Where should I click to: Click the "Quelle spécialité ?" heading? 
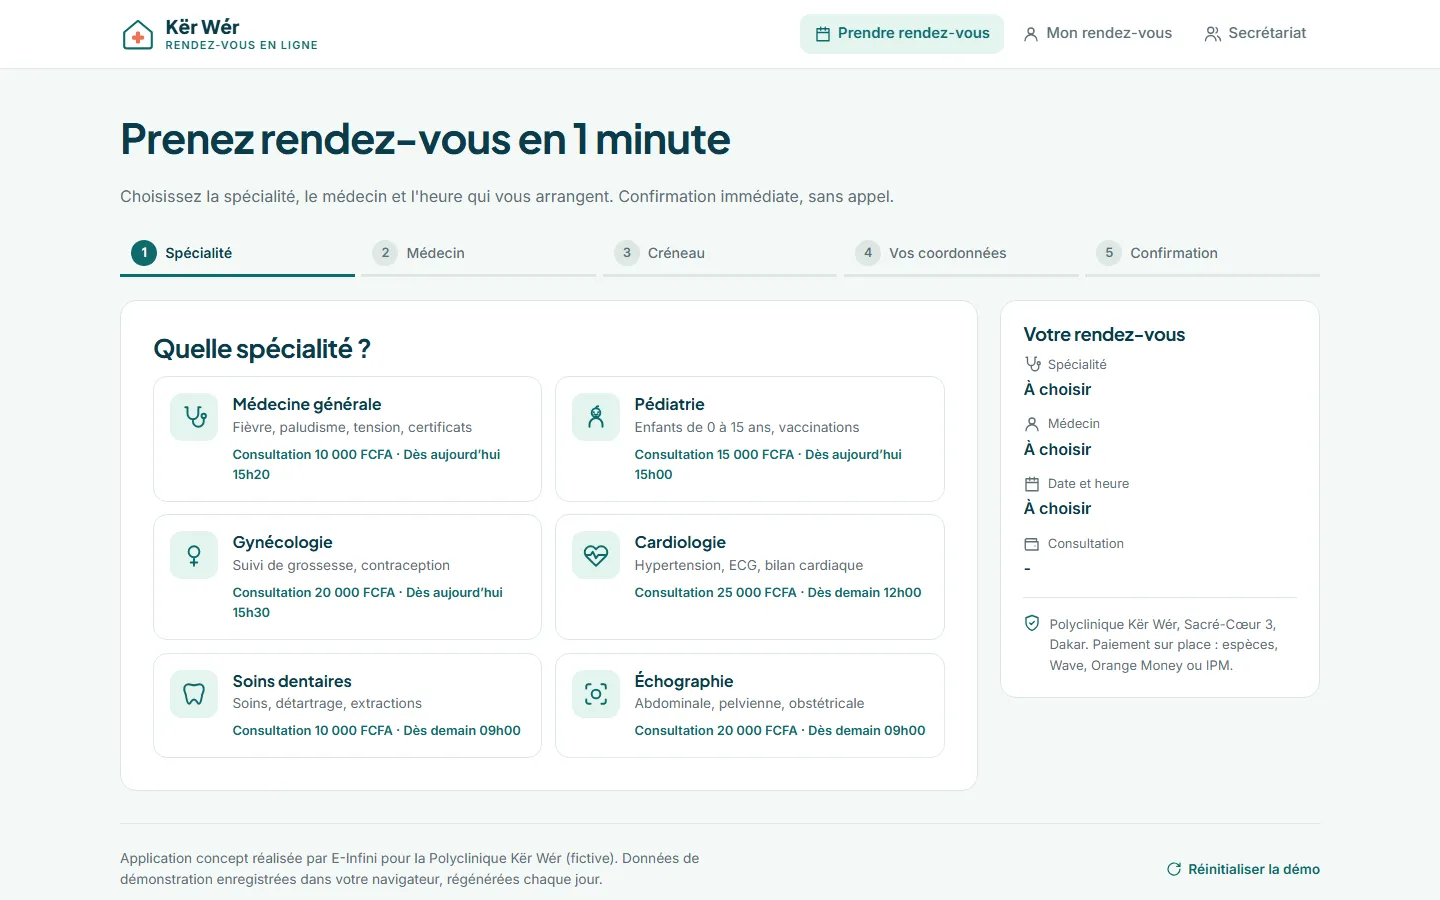[x=262, y=349]
